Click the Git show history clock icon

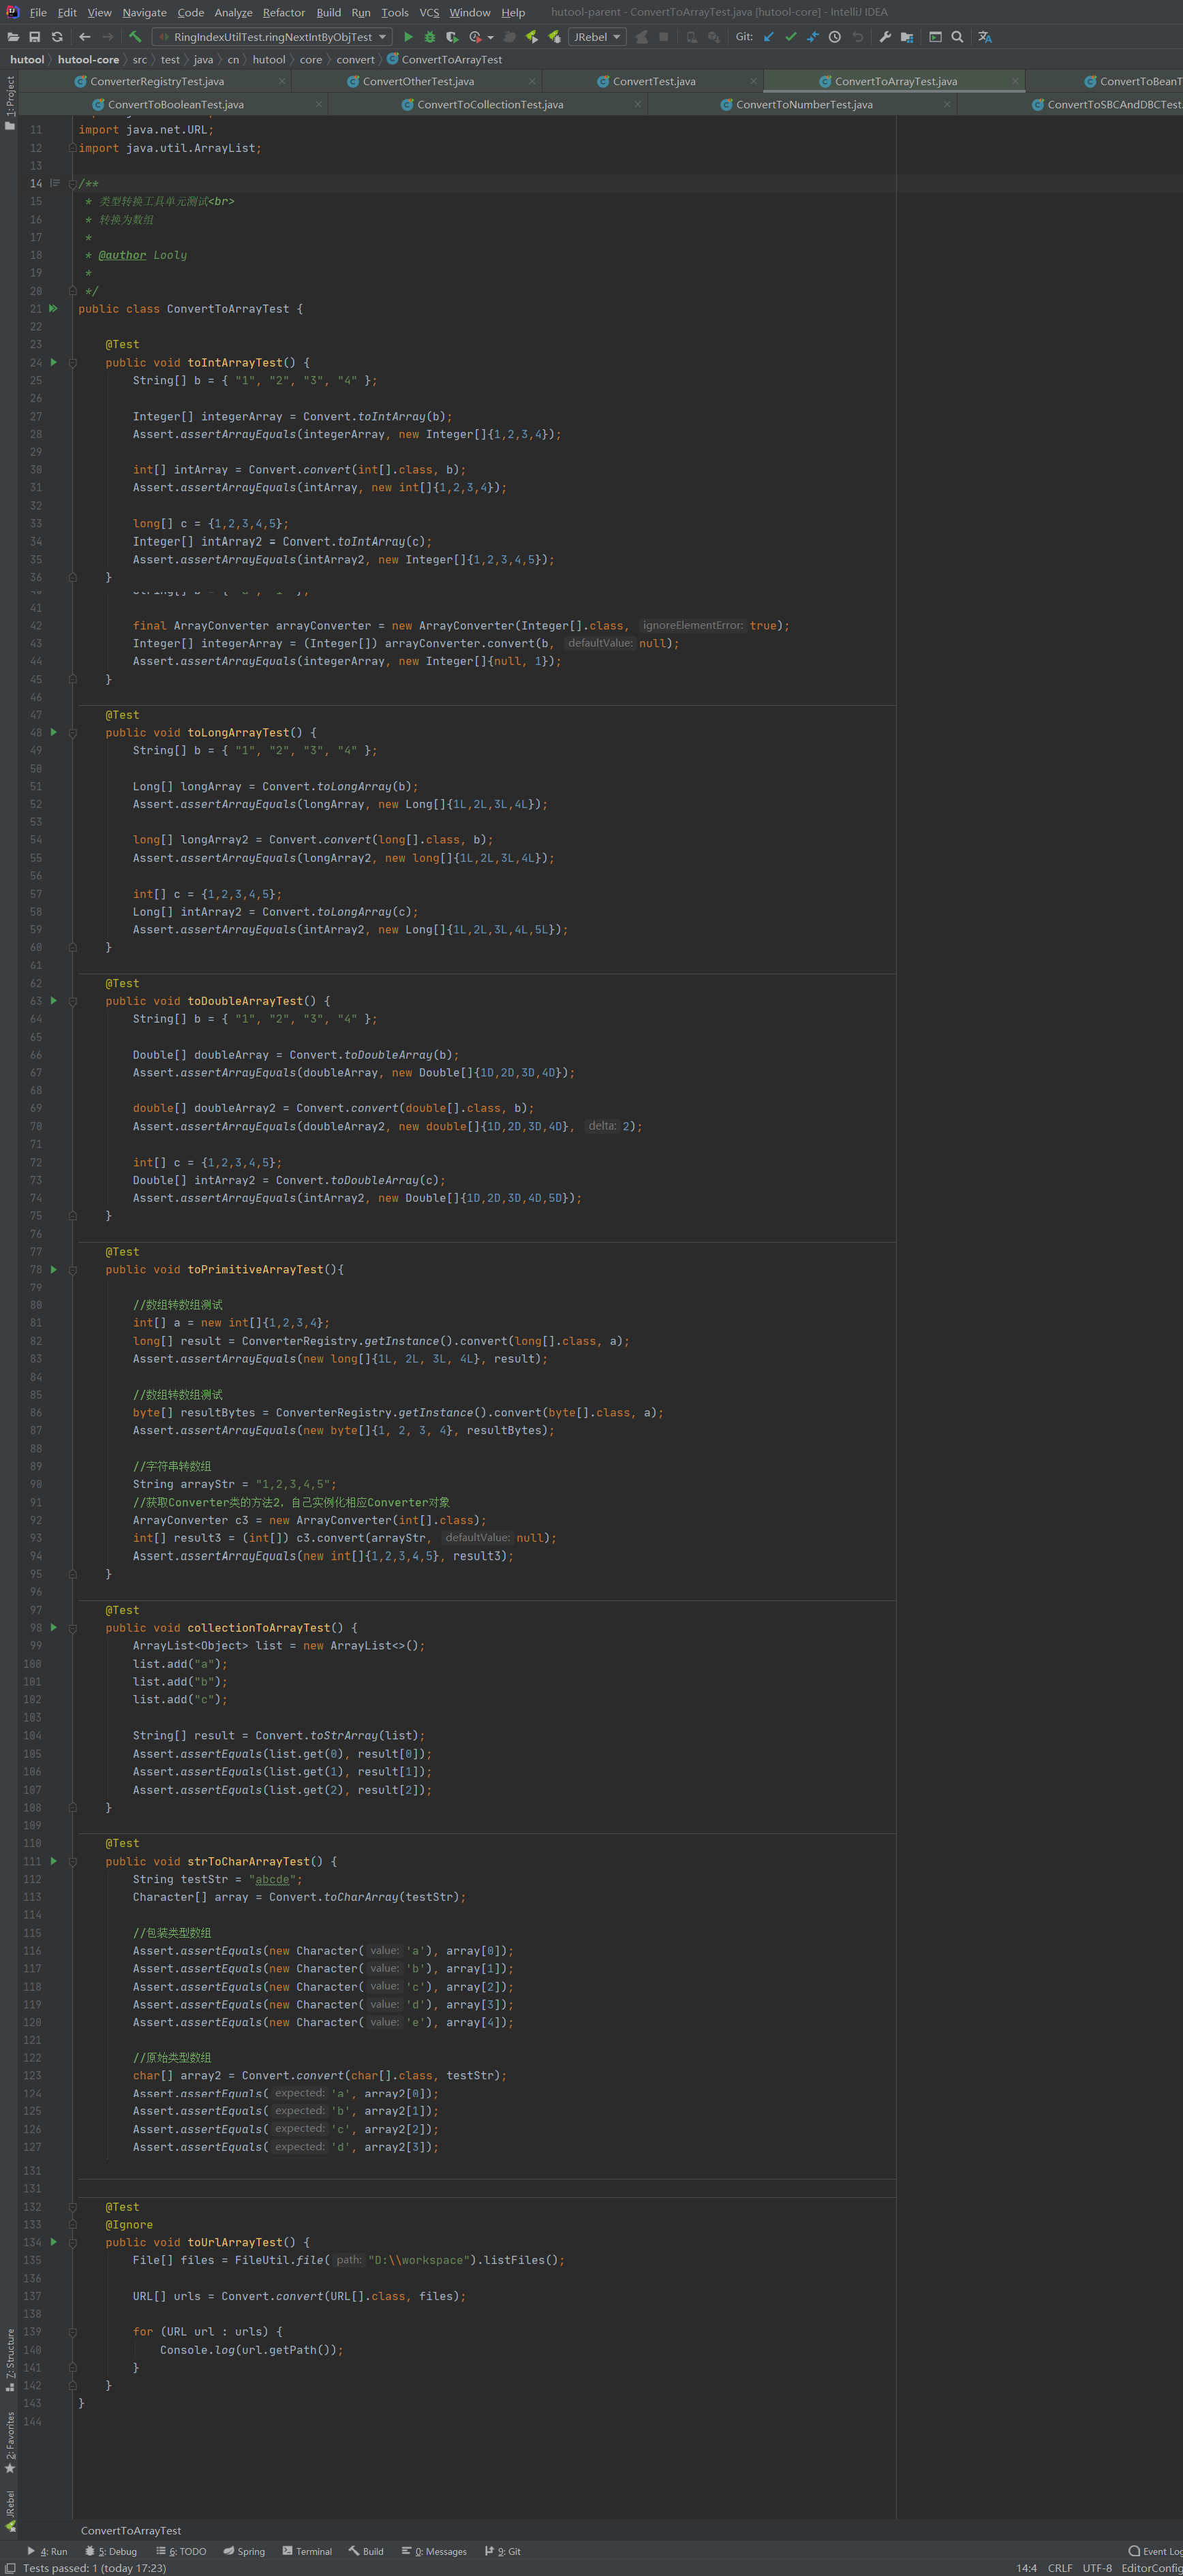[x=835, y=37]
